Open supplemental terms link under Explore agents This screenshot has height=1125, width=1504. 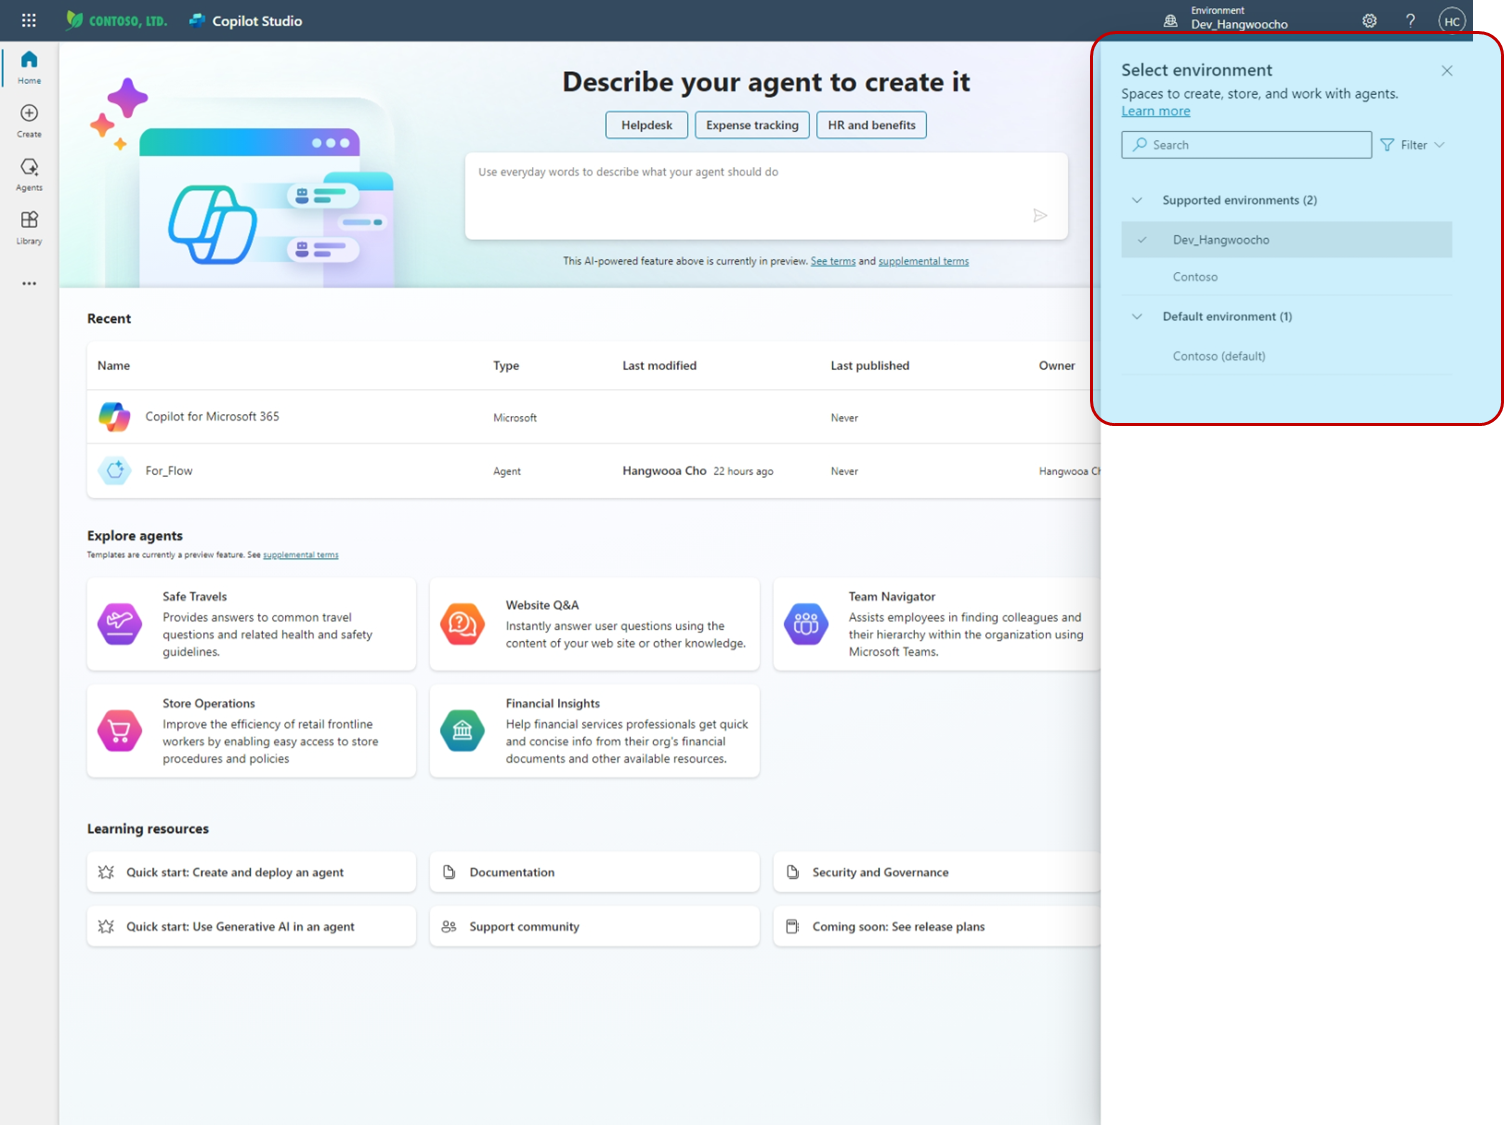301,555
